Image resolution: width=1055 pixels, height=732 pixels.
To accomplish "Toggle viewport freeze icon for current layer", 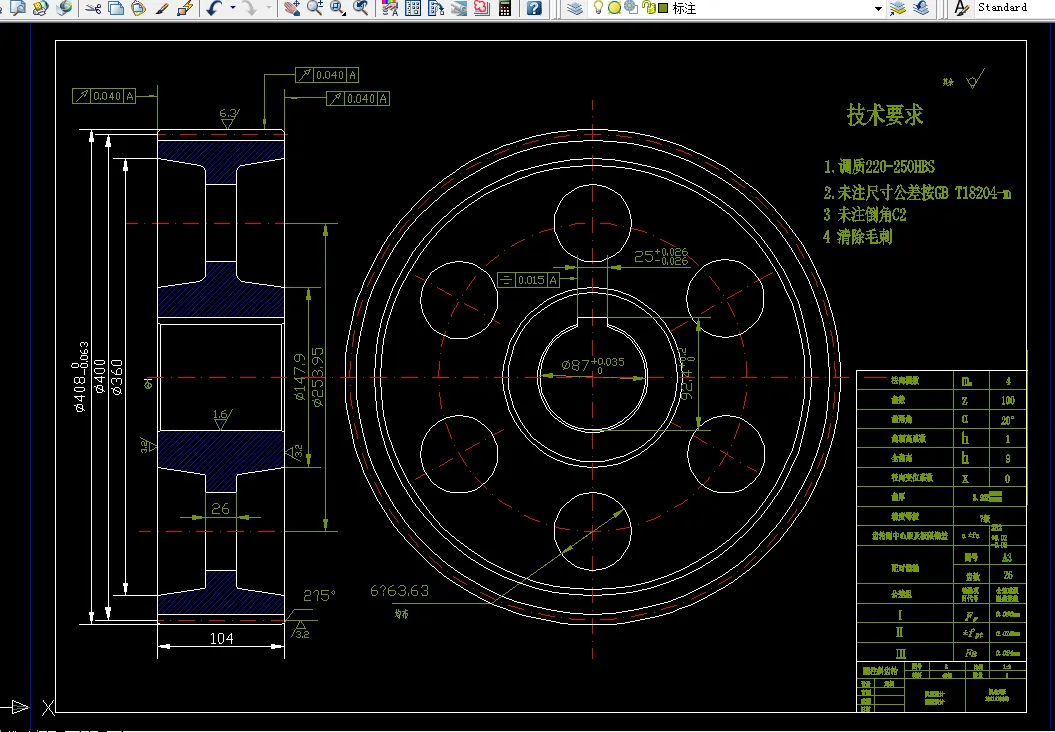I will pyautogui.click(x=631, y=8).
